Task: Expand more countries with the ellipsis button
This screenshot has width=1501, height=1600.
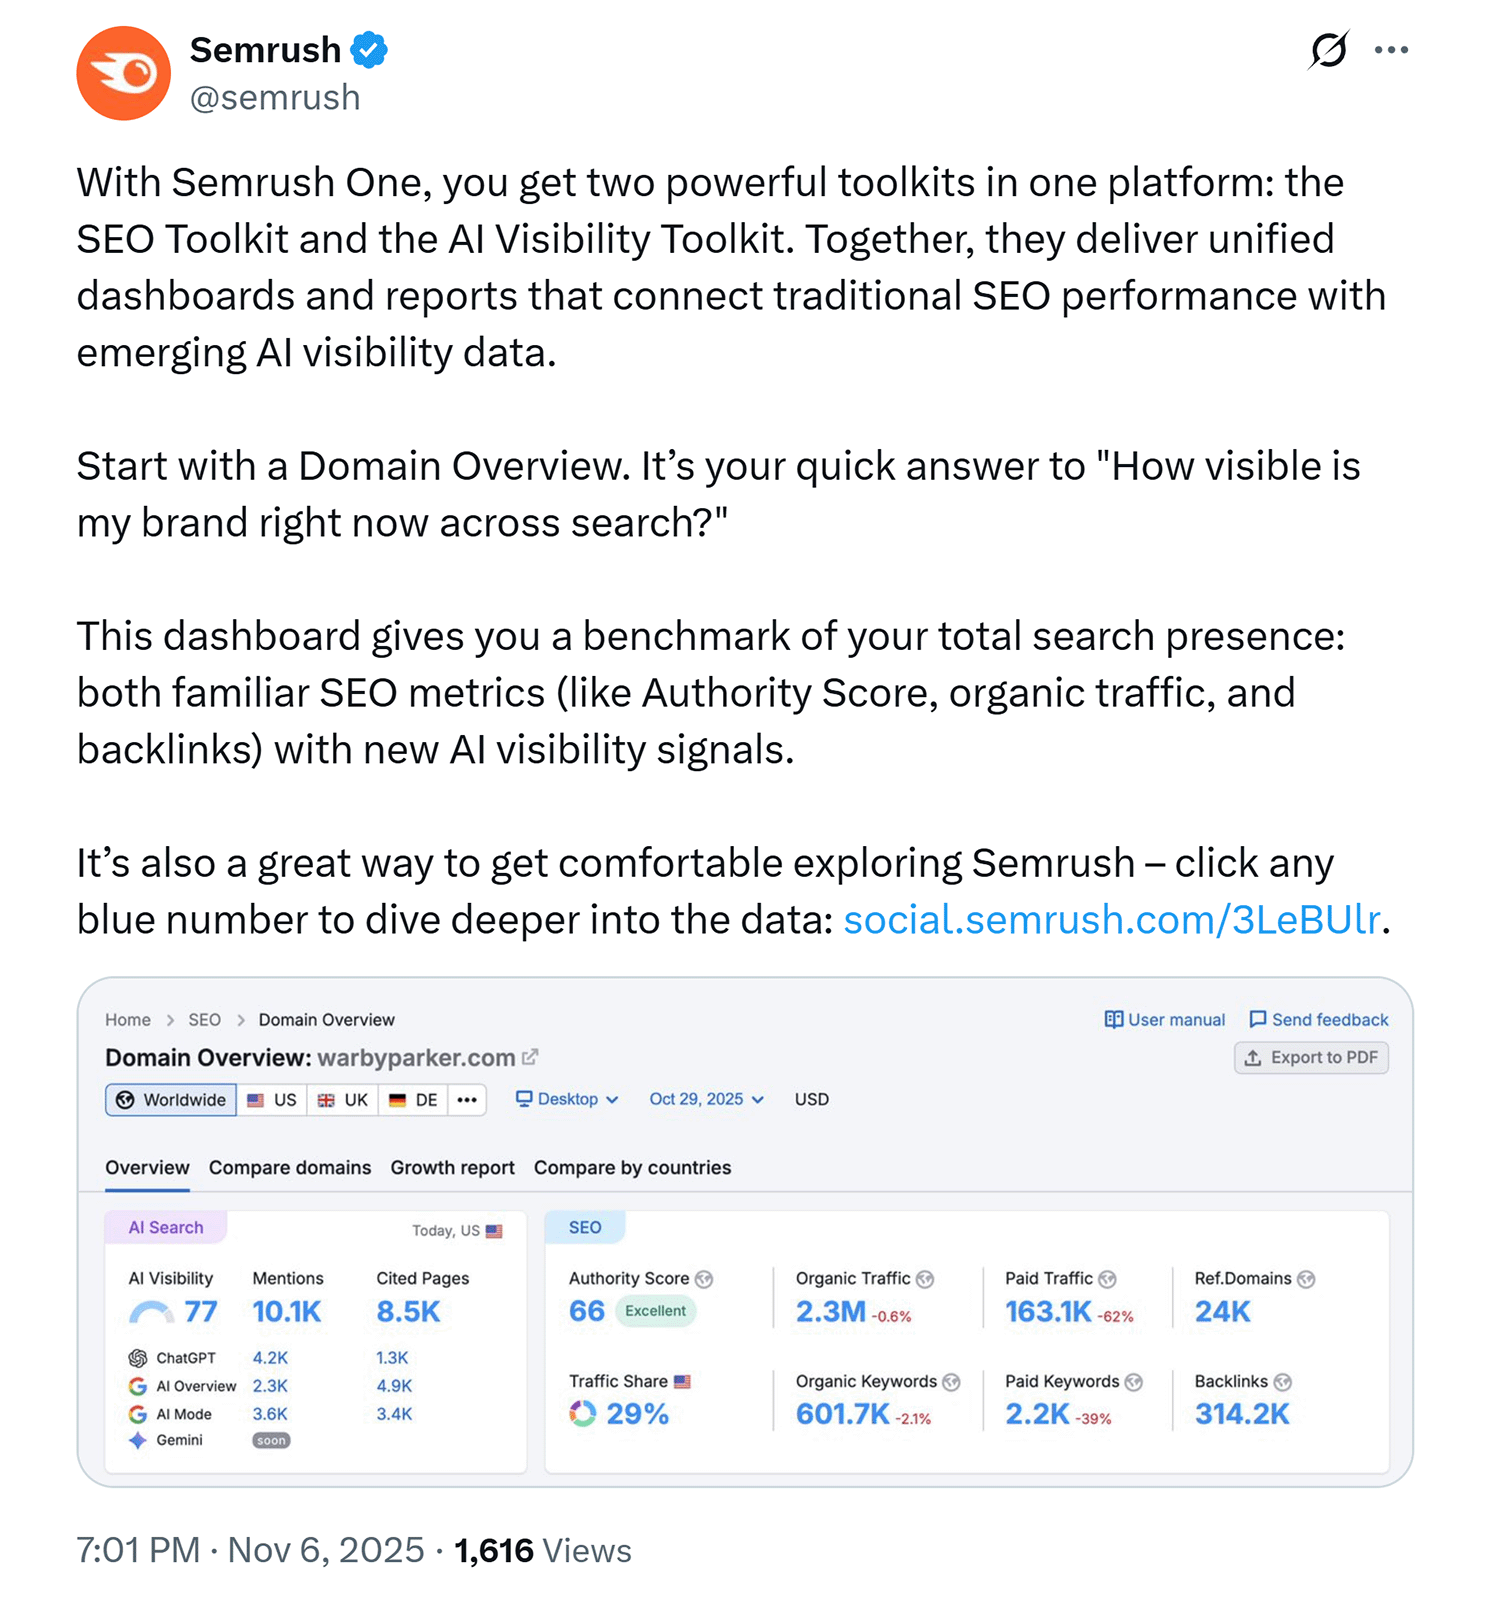Action: (x=466, y=1099)
